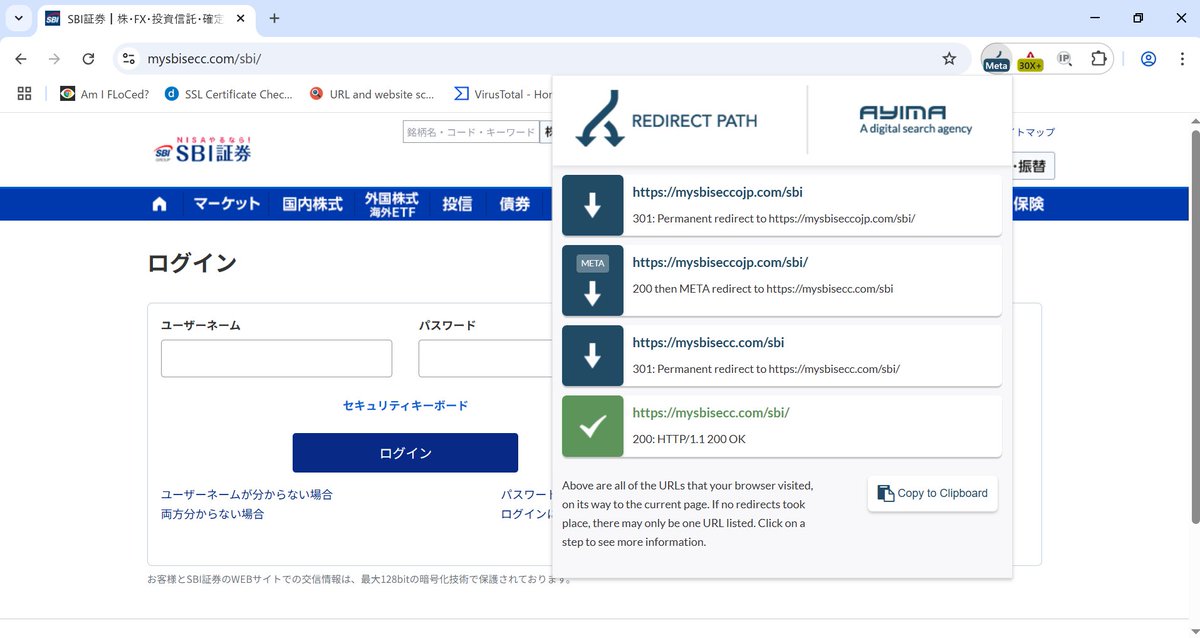Click the blue ログイン button

point(405,453)
